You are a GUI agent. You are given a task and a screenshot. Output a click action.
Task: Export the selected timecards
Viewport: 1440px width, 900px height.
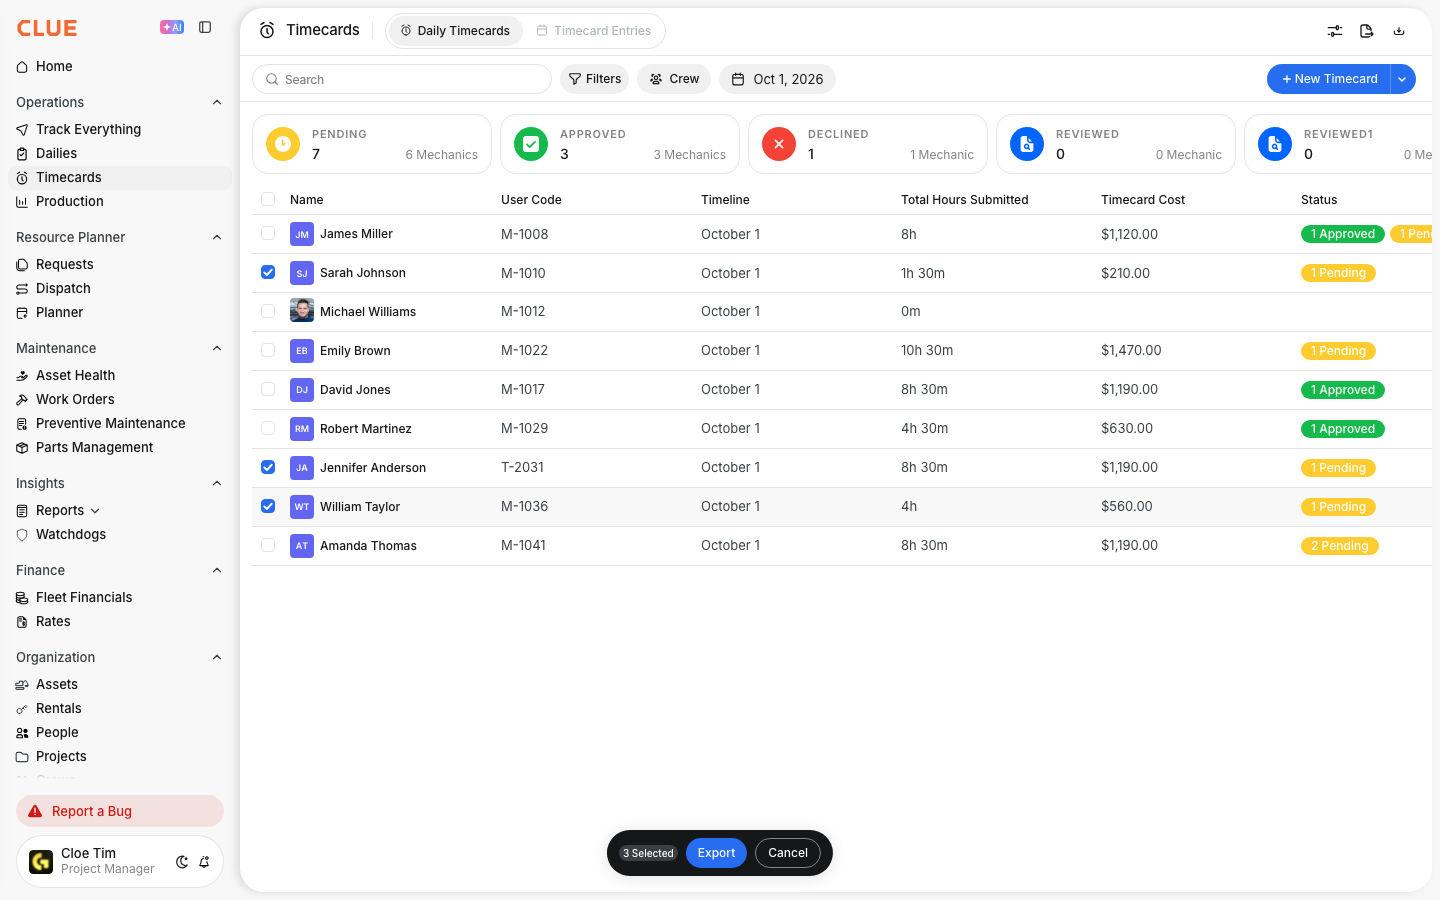click(x=716, y=853)
